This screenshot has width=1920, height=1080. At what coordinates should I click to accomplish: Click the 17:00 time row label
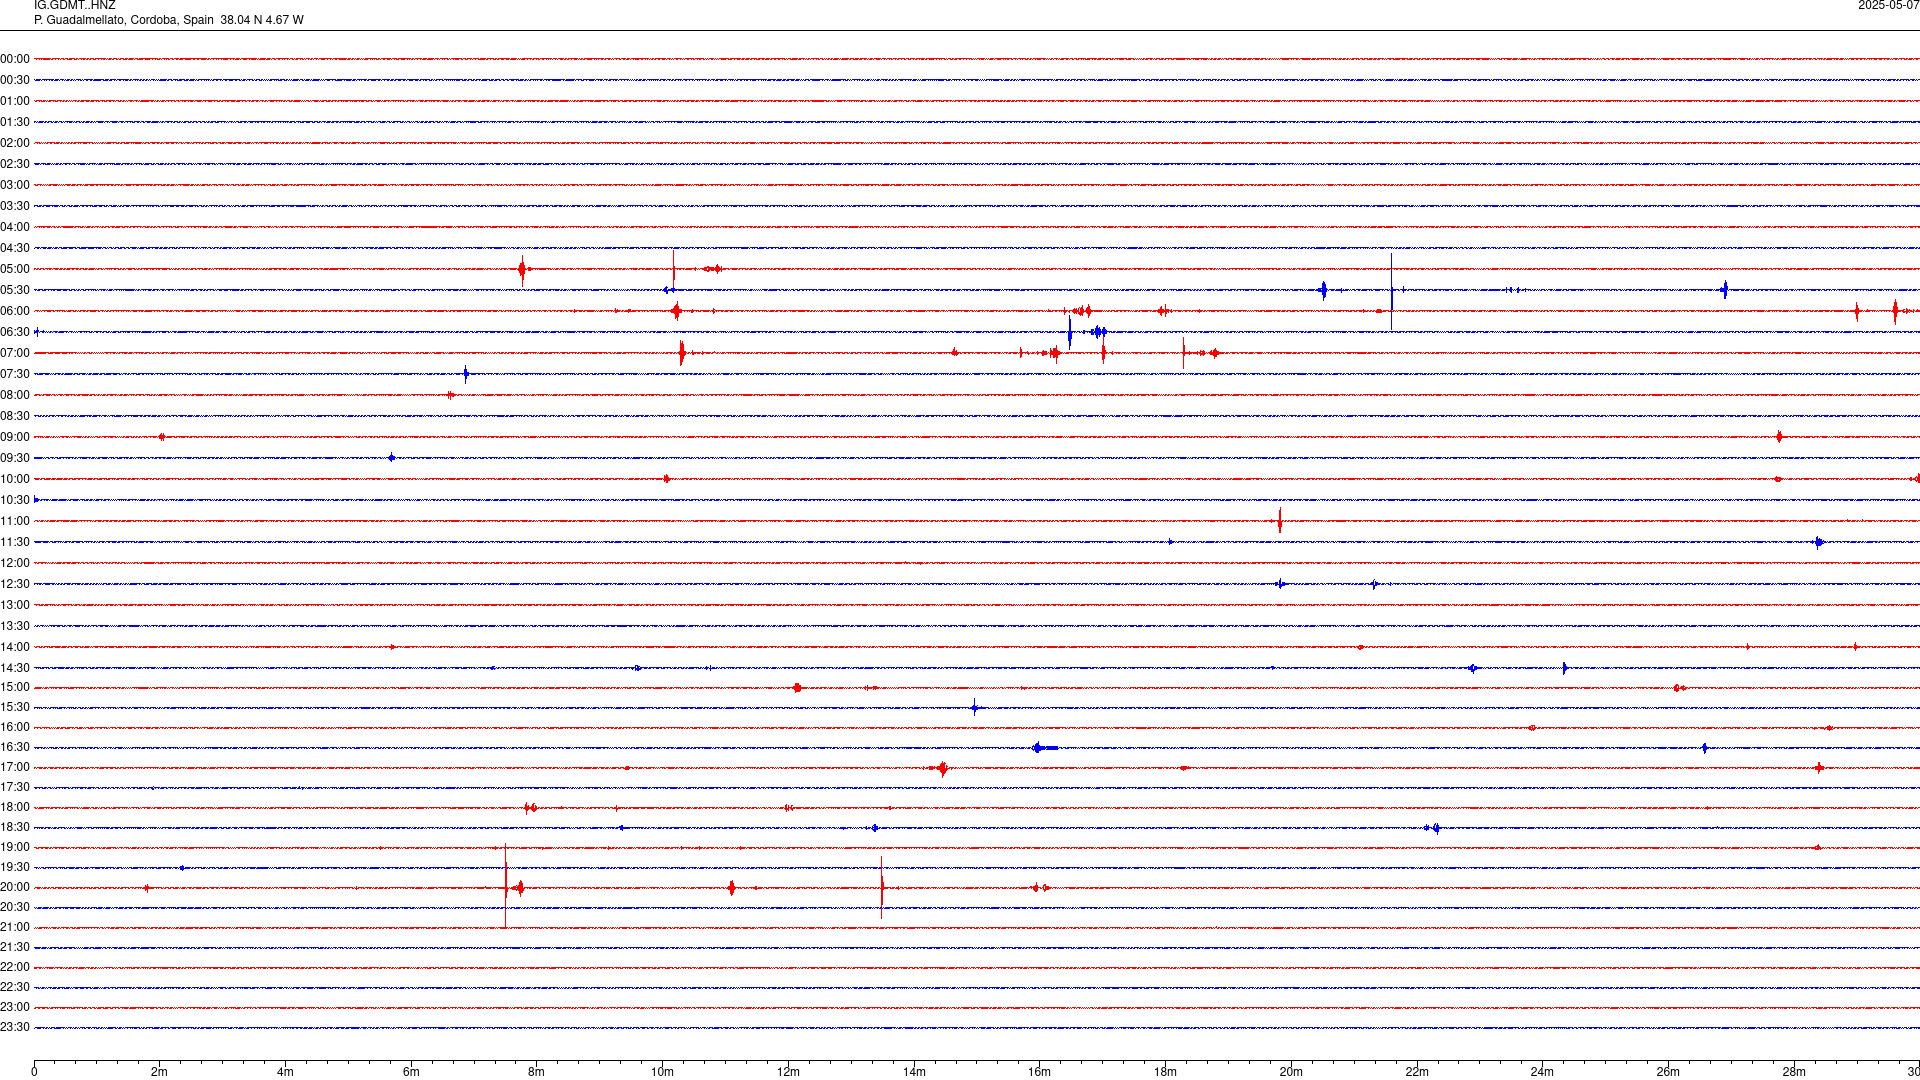[x=15, y=767]
